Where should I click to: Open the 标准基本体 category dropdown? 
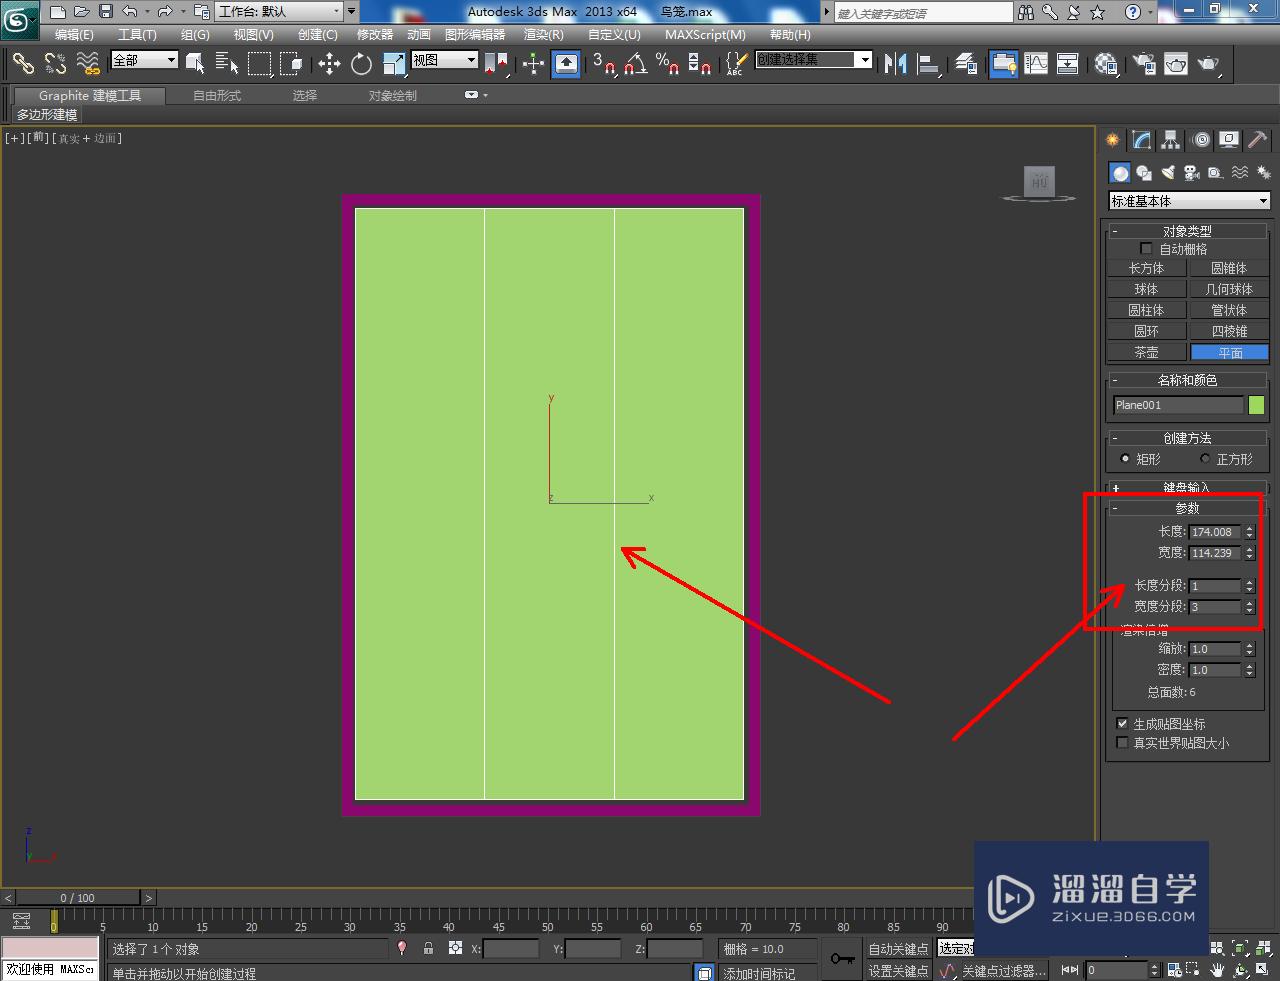coord(1189,201)
